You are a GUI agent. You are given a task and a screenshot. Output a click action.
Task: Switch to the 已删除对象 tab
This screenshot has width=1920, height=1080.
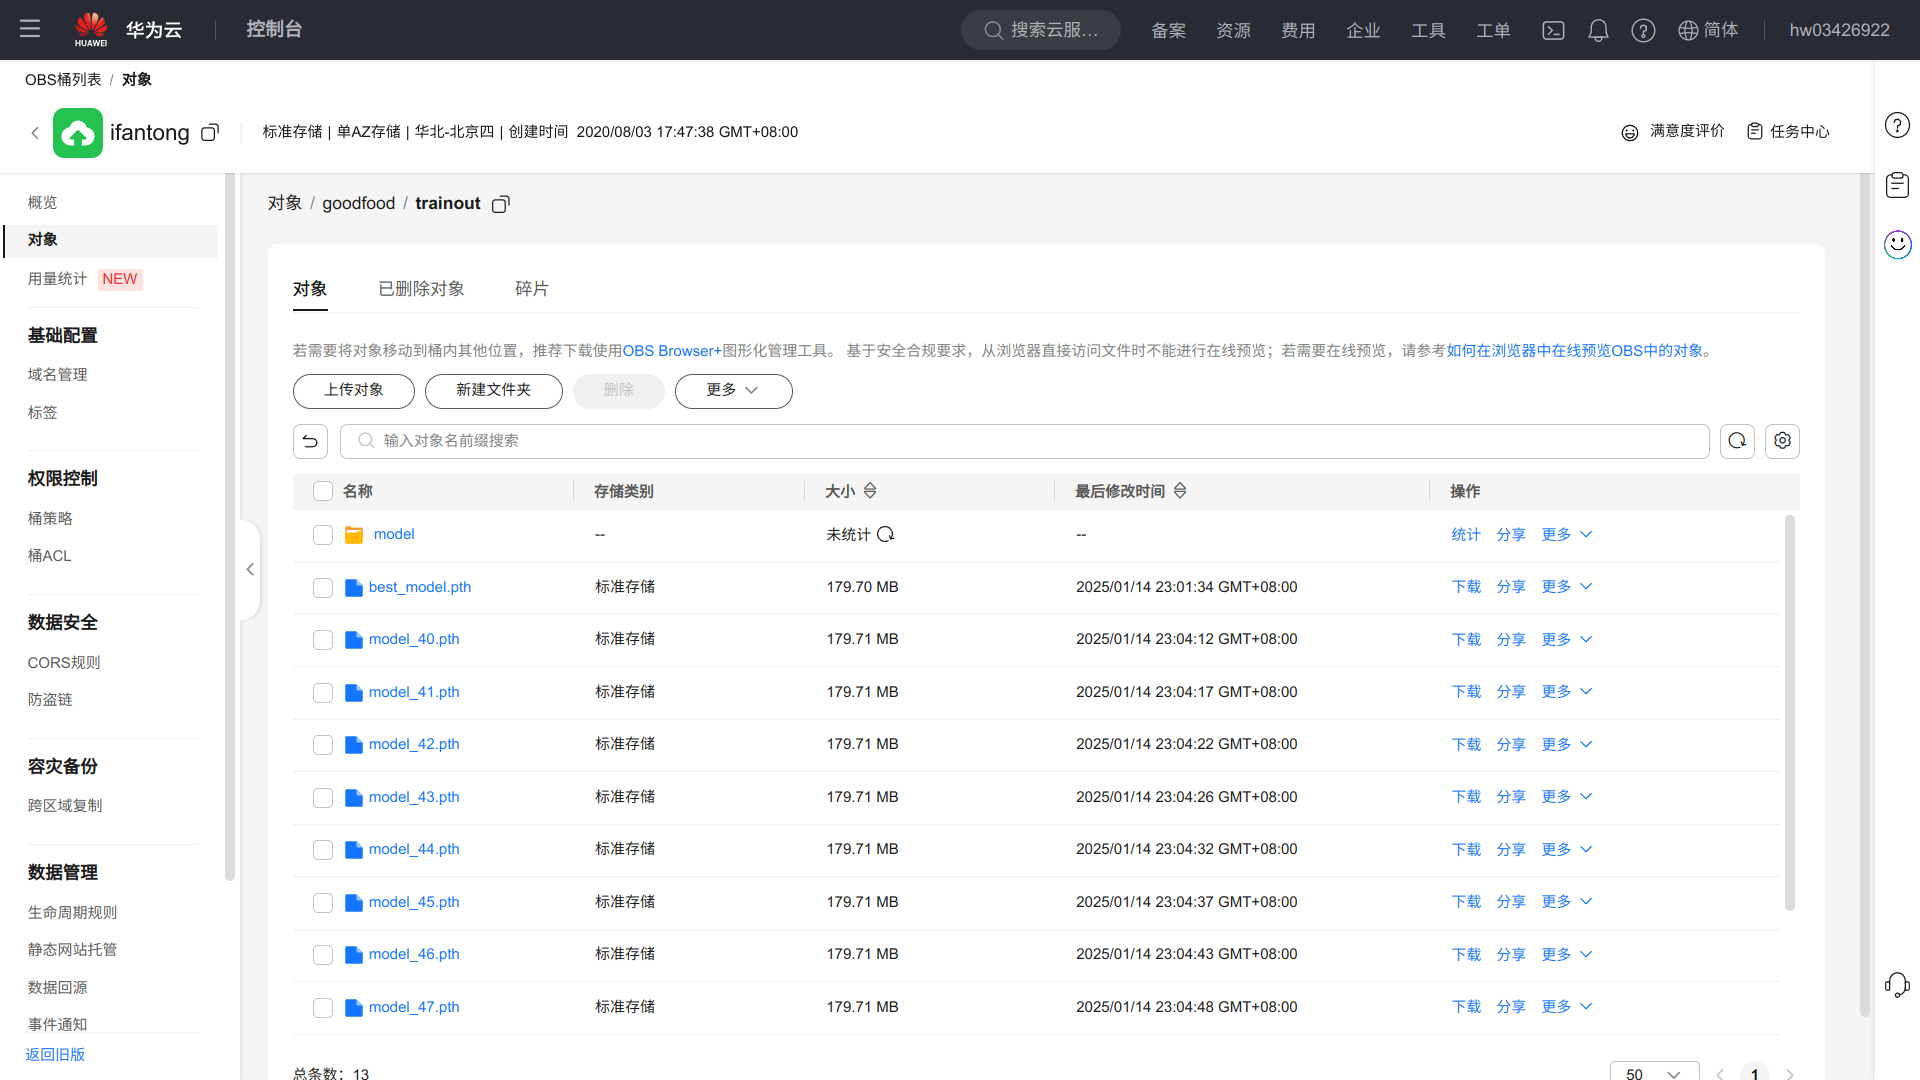421,289
